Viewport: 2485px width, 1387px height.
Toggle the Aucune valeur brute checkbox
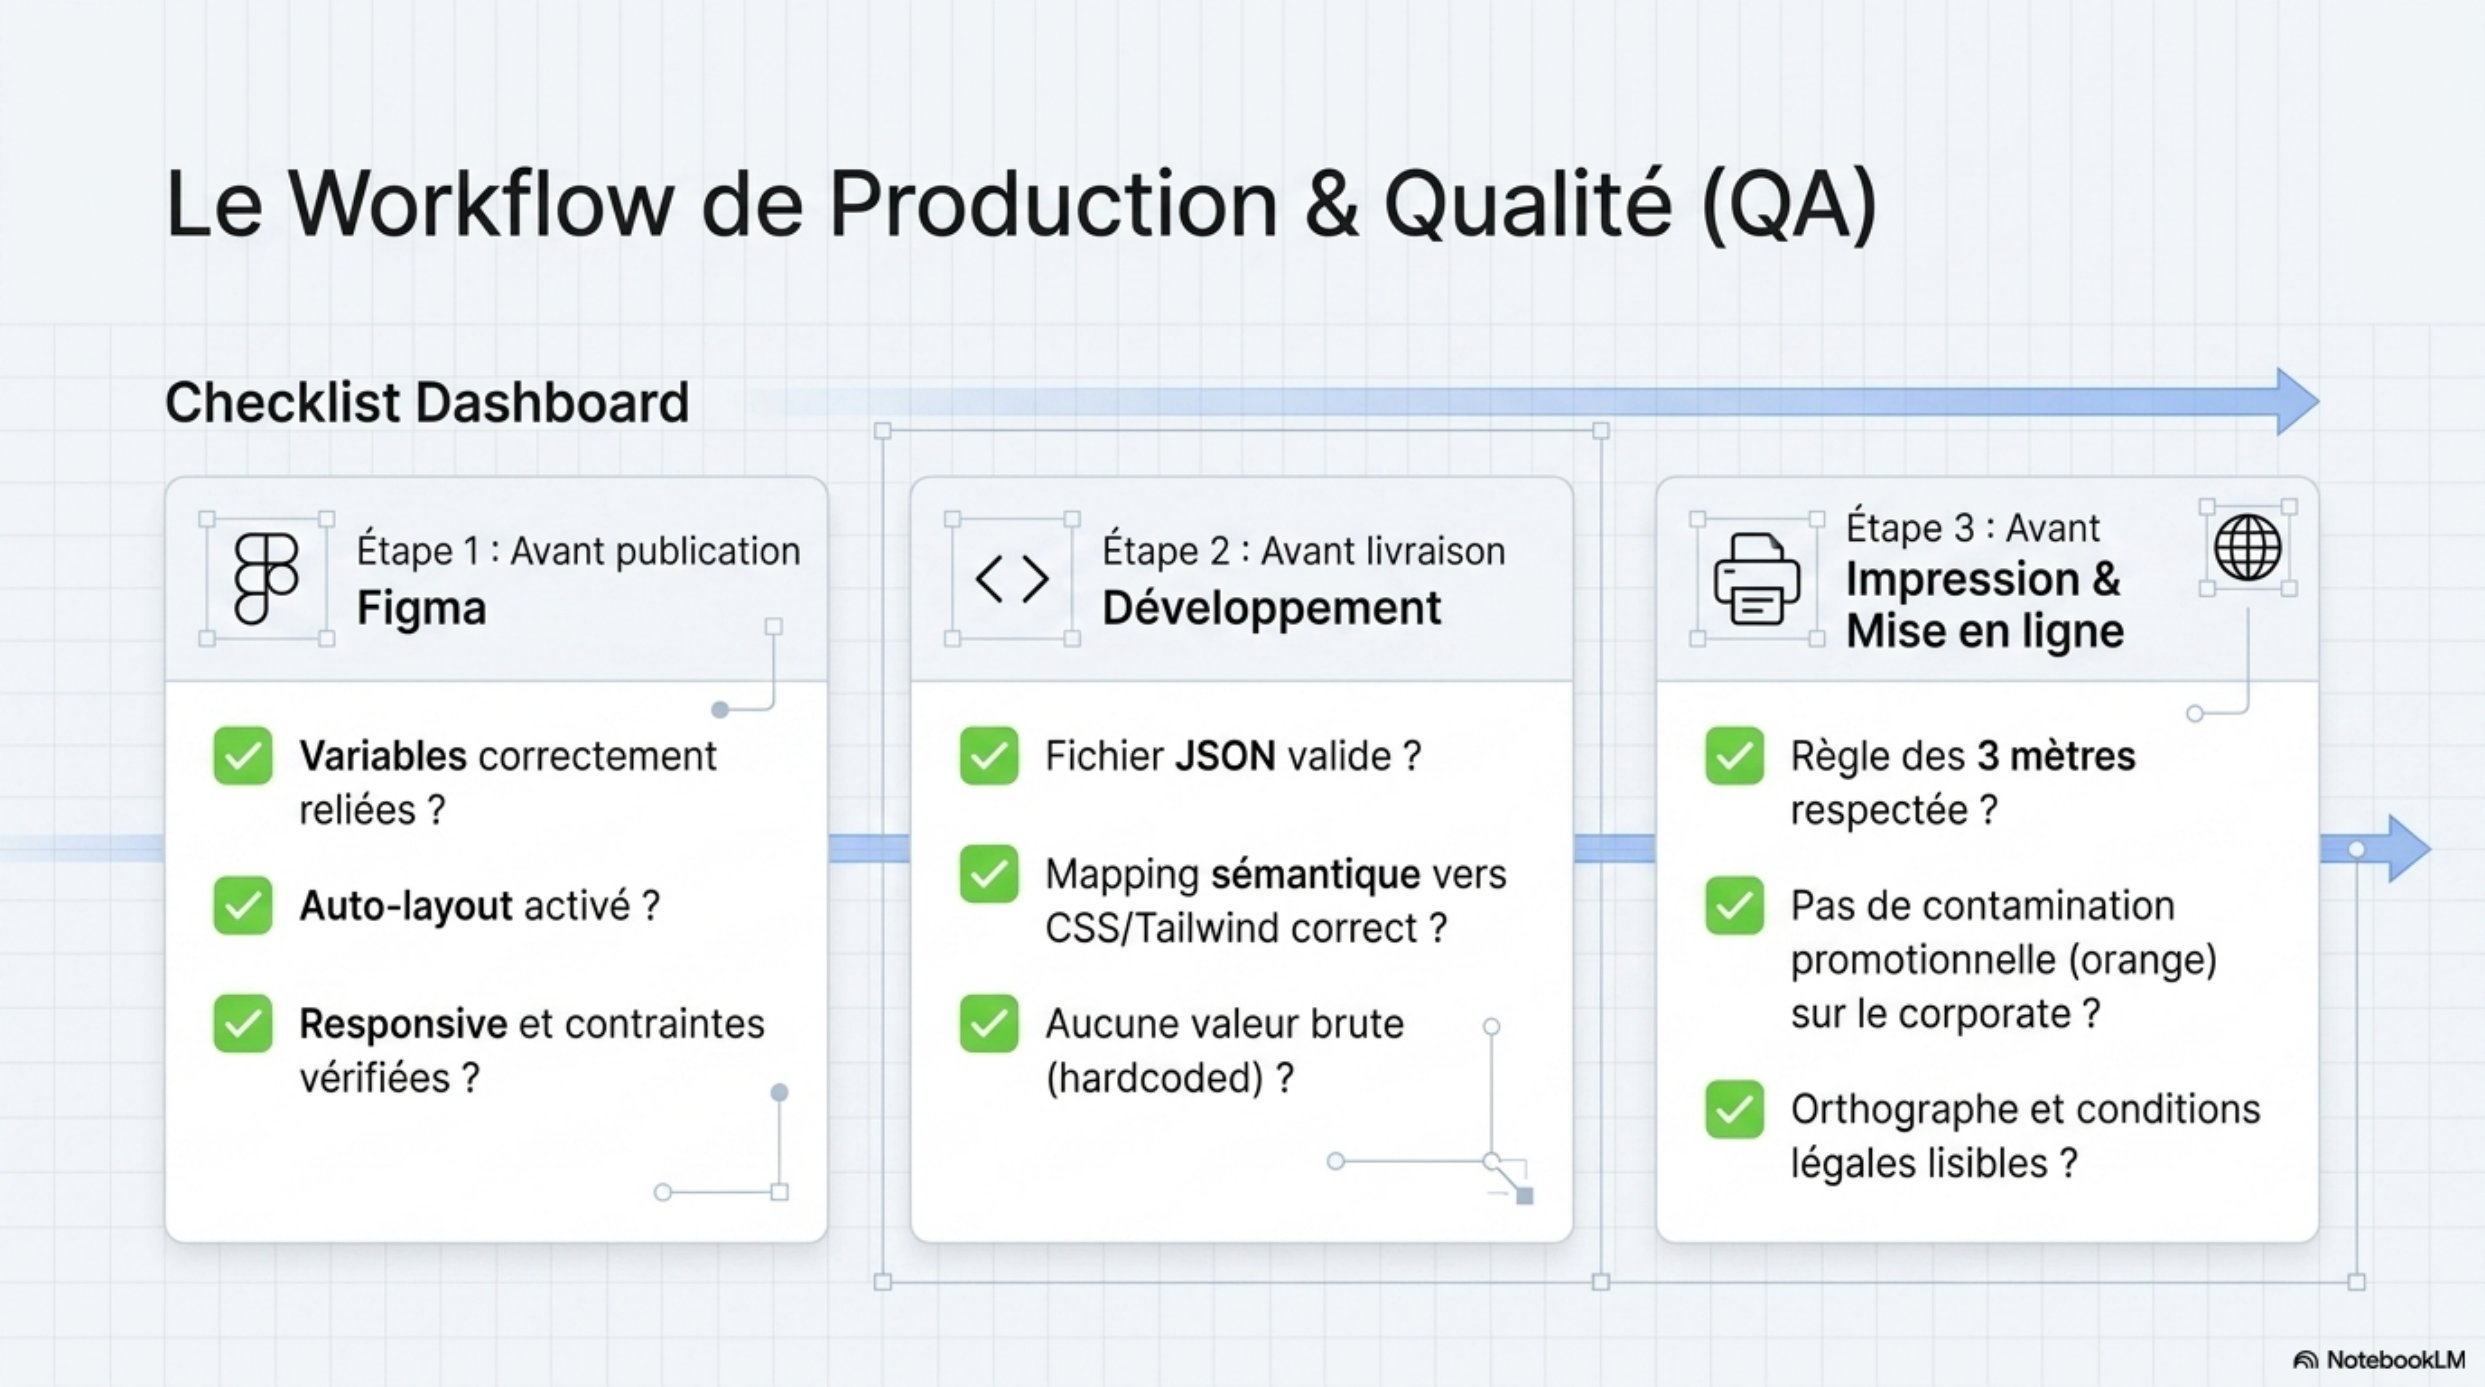coord(989,1024)
